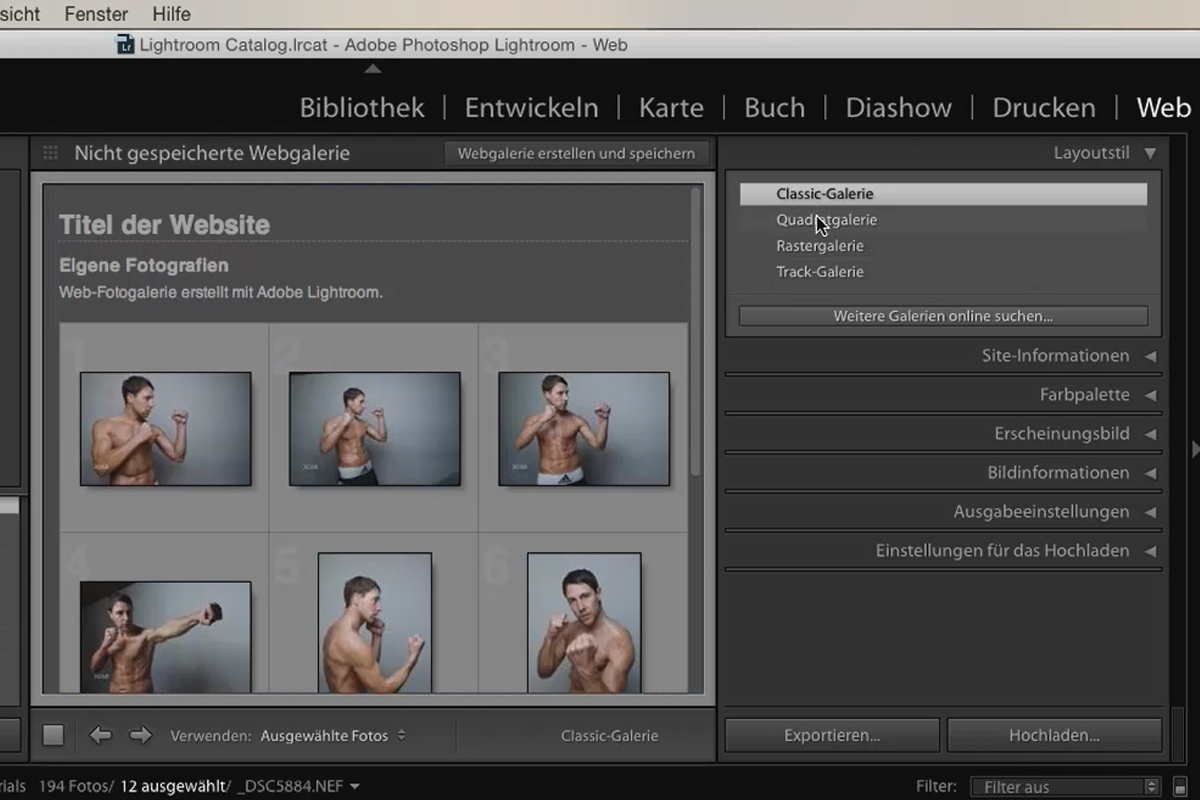Open the Diashow module
The width and height of the screenshot is (1200, 800).
coord(899,108)
